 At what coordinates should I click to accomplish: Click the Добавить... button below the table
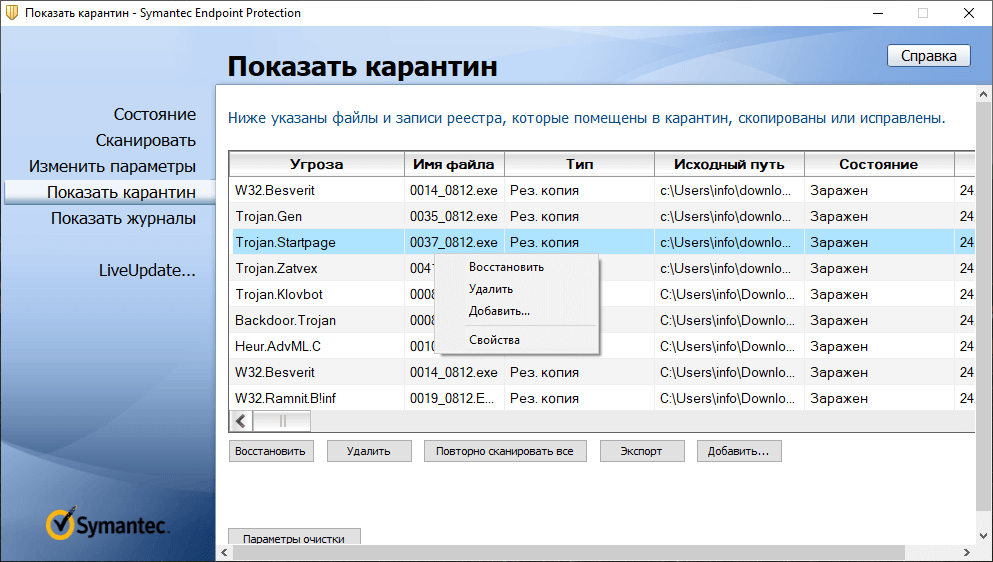(739, 451)
